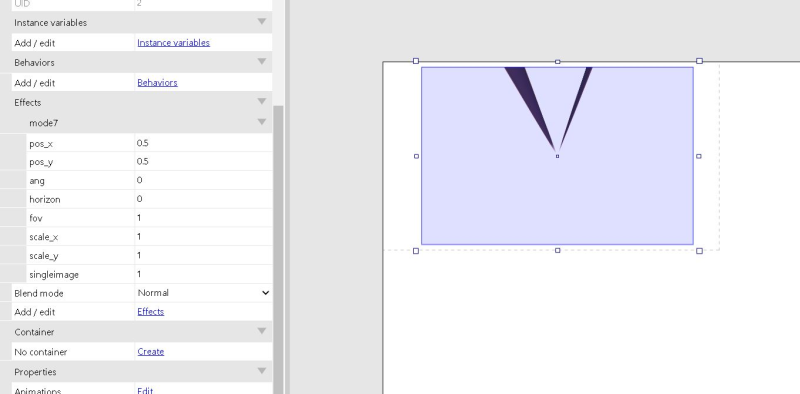
Task: Open the Behaviors link
Action: (157, 83)
